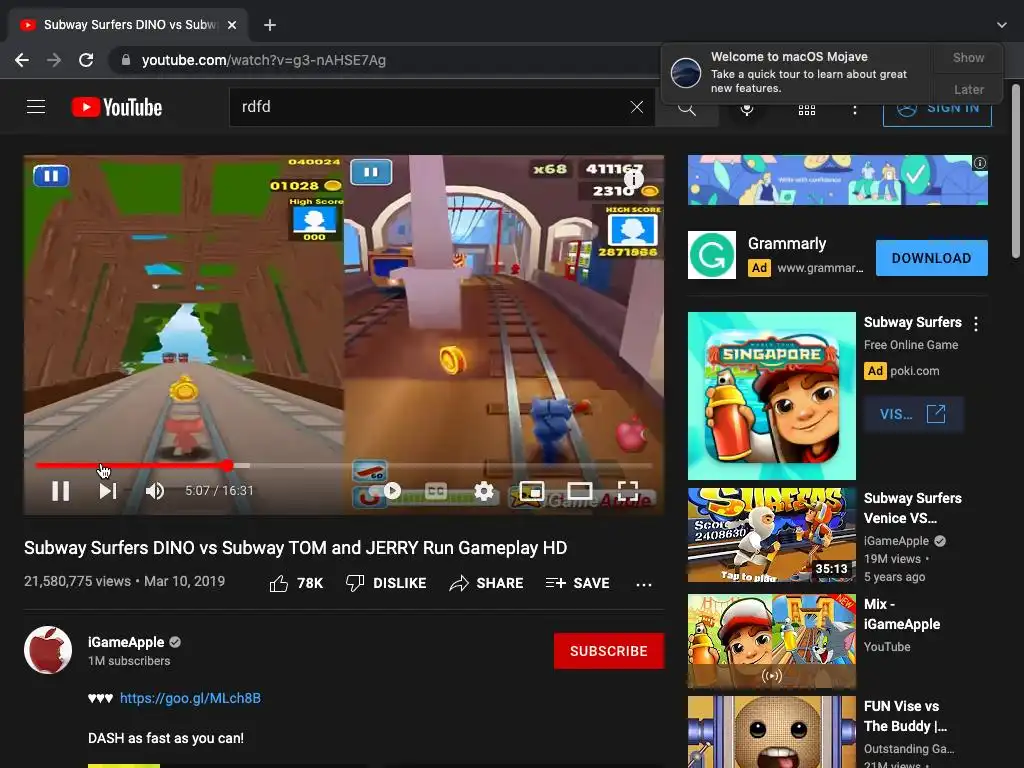The width and height of the screenshot is (1024, 768).
Task: Mute the video volume
Action: pos(155,490)
